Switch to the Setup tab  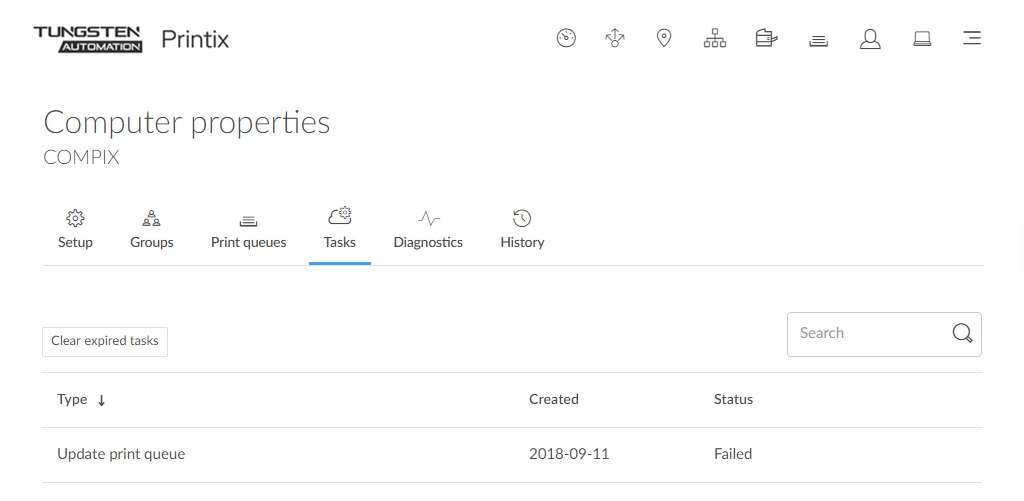pos(75,230)
